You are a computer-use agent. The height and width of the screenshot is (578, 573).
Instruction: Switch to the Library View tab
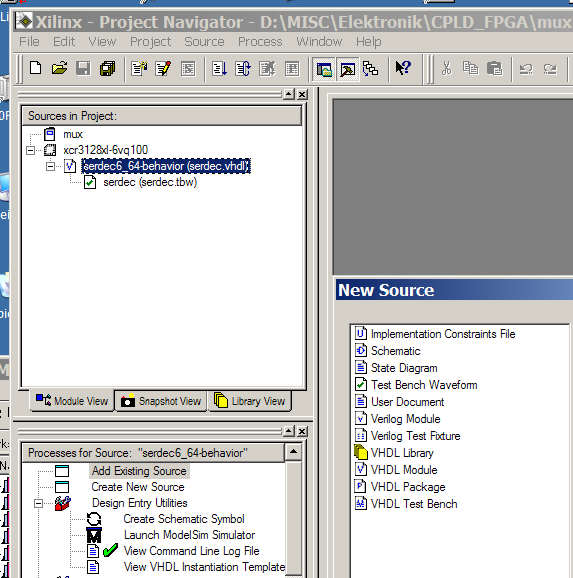coord(250,401)
